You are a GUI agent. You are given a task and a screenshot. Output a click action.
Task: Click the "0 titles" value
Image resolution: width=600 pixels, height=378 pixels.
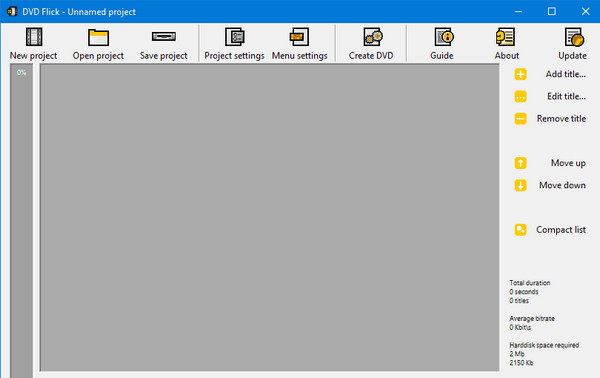pyautogui.click(x=519, y=301)
